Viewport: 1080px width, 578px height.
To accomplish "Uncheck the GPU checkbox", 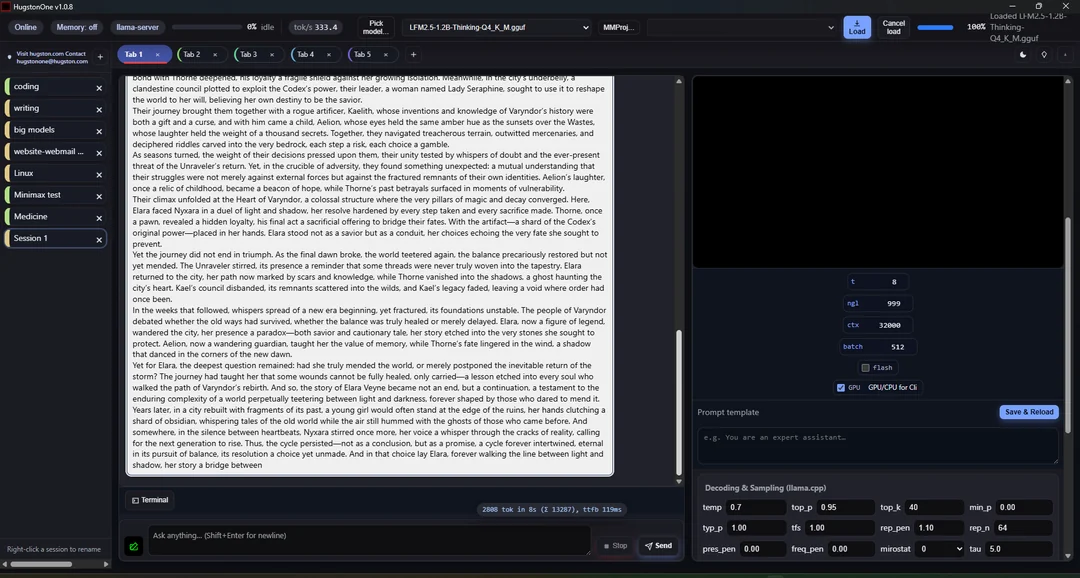I will coord(840,388).
